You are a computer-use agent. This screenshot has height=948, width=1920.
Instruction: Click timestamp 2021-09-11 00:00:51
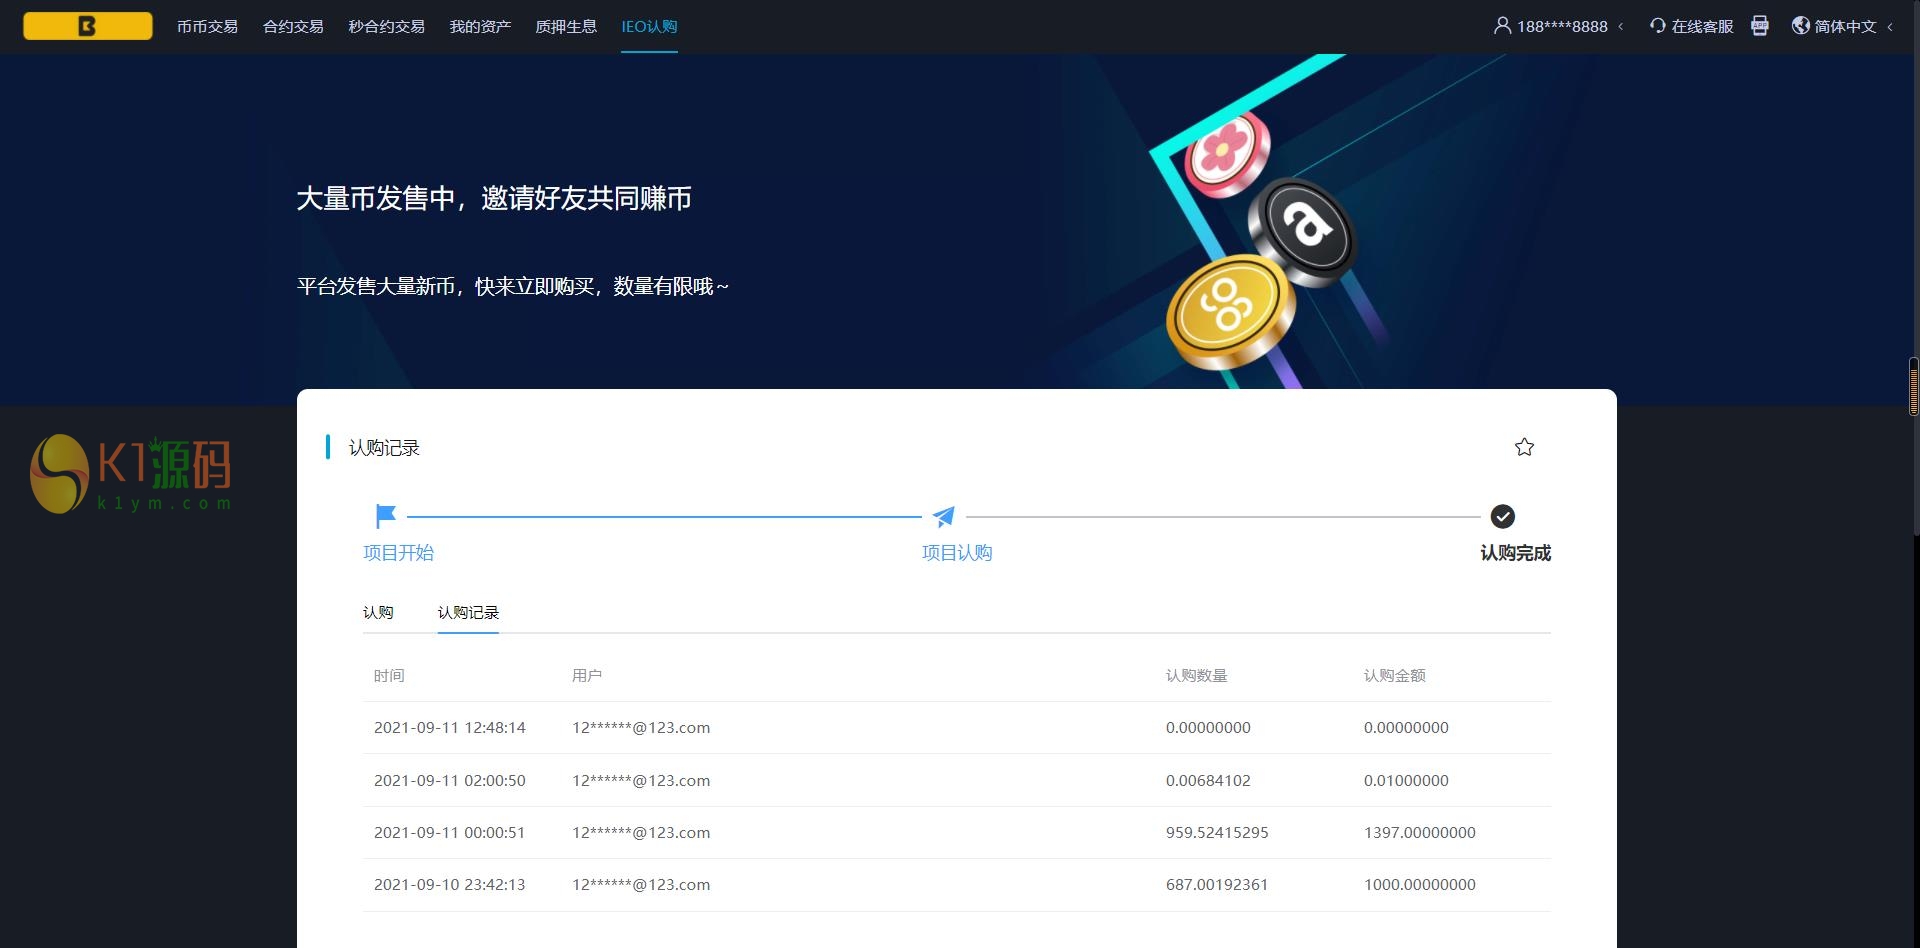tap(450, 833)
